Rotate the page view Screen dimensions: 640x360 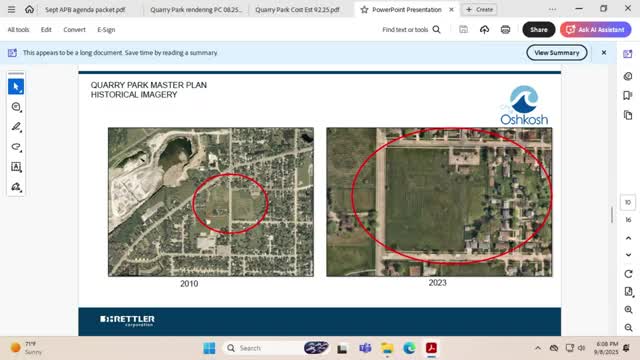[628, 274]
